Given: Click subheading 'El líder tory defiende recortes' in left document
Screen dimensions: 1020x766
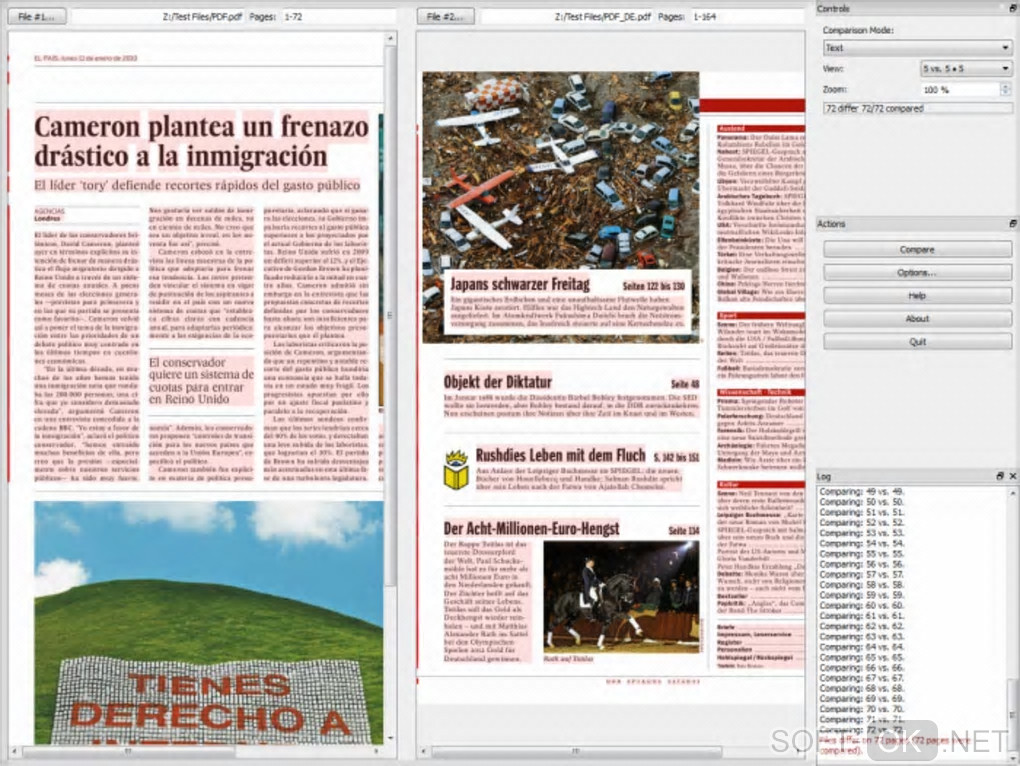Looking at the screenshot, I should point(197,185).
